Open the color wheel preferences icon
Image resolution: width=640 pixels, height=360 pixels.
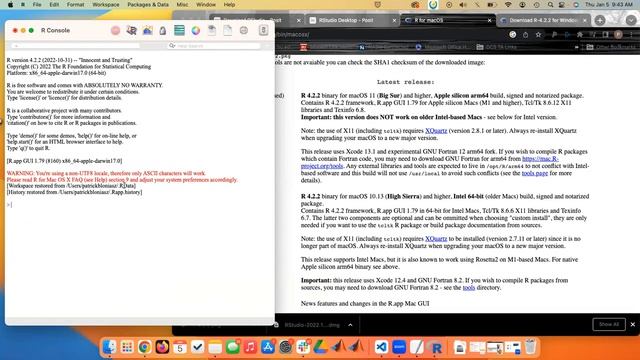click(196, 30)
